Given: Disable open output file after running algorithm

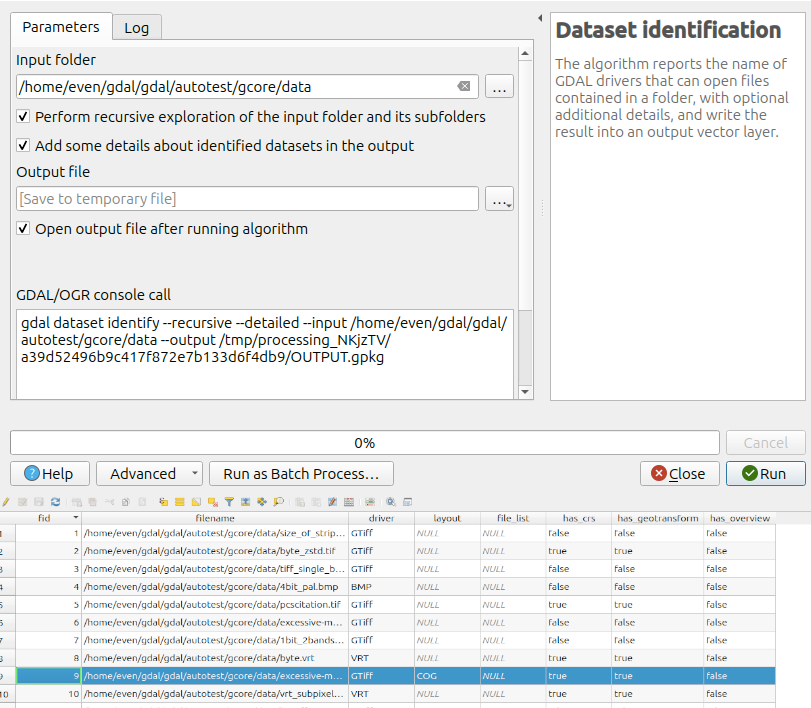Looking at the screenshot, I should click(24, 229).
